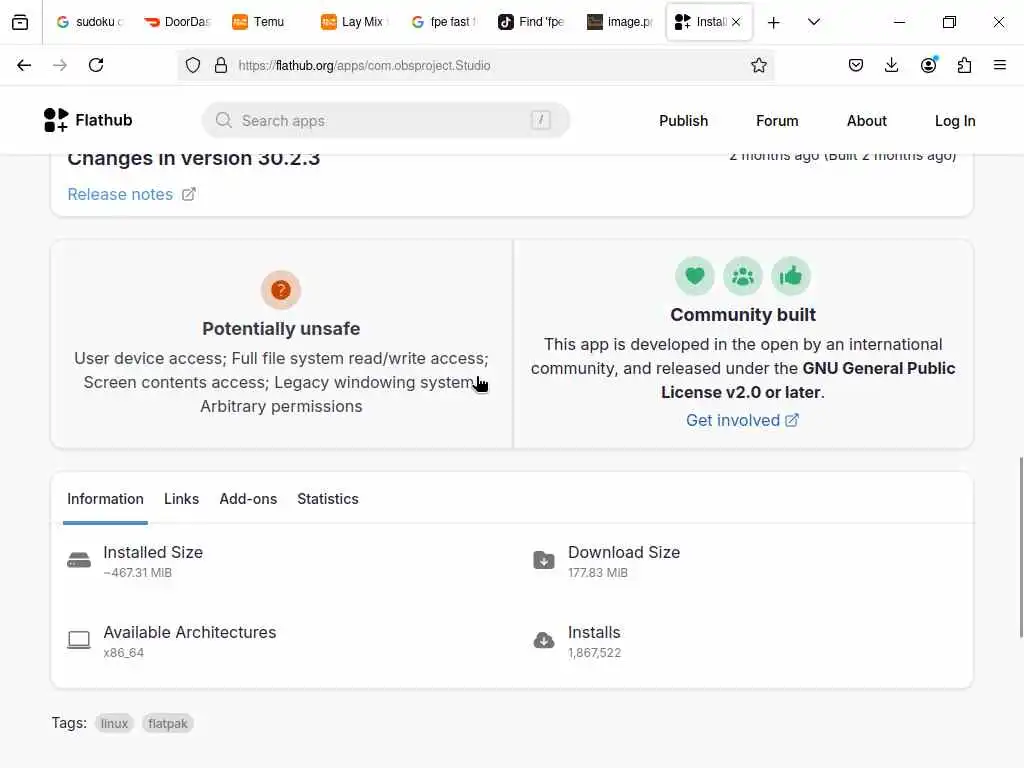Open the Add-ons tab
The height and width of the screenshot is (768, 1024).
248,499
